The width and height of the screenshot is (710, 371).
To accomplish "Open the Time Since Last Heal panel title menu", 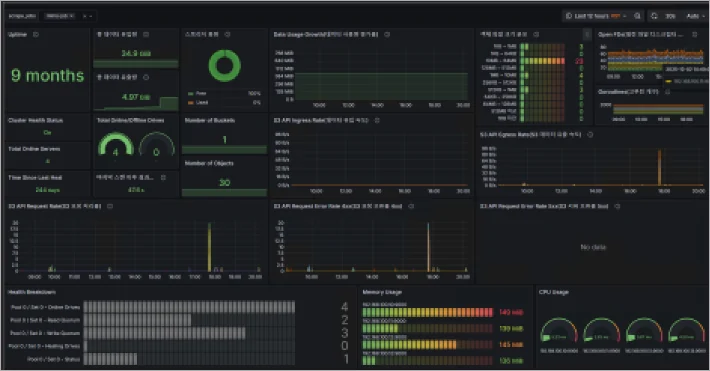I will (x=35, y=178).
